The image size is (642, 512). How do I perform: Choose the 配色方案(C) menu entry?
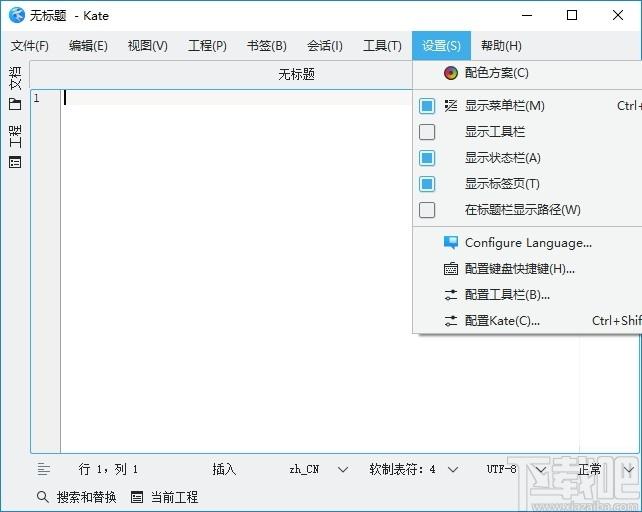tap(528, 73)
